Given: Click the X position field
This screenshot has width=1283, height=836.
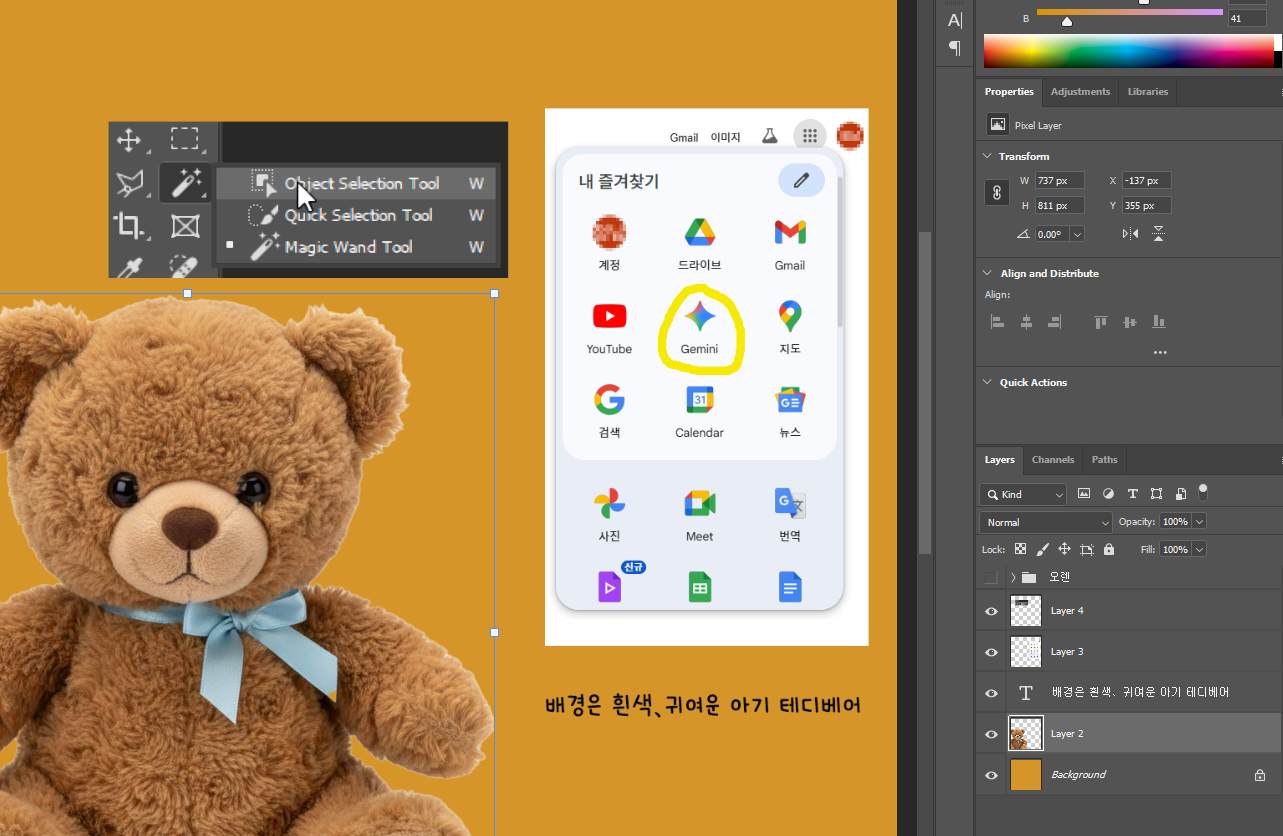Looking at the screenshot, I should 1146,181.
